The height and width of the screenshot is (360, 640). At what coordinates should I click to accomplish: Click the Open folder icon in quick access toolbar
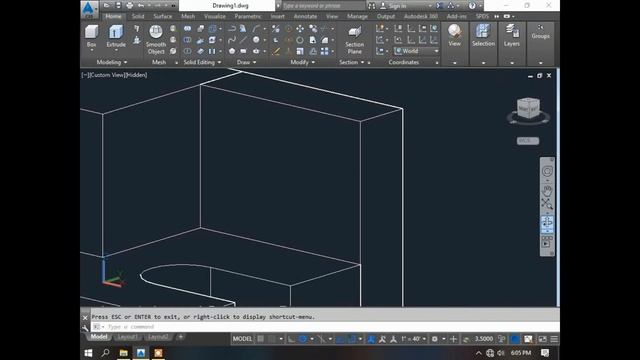[x=107, y=5]
